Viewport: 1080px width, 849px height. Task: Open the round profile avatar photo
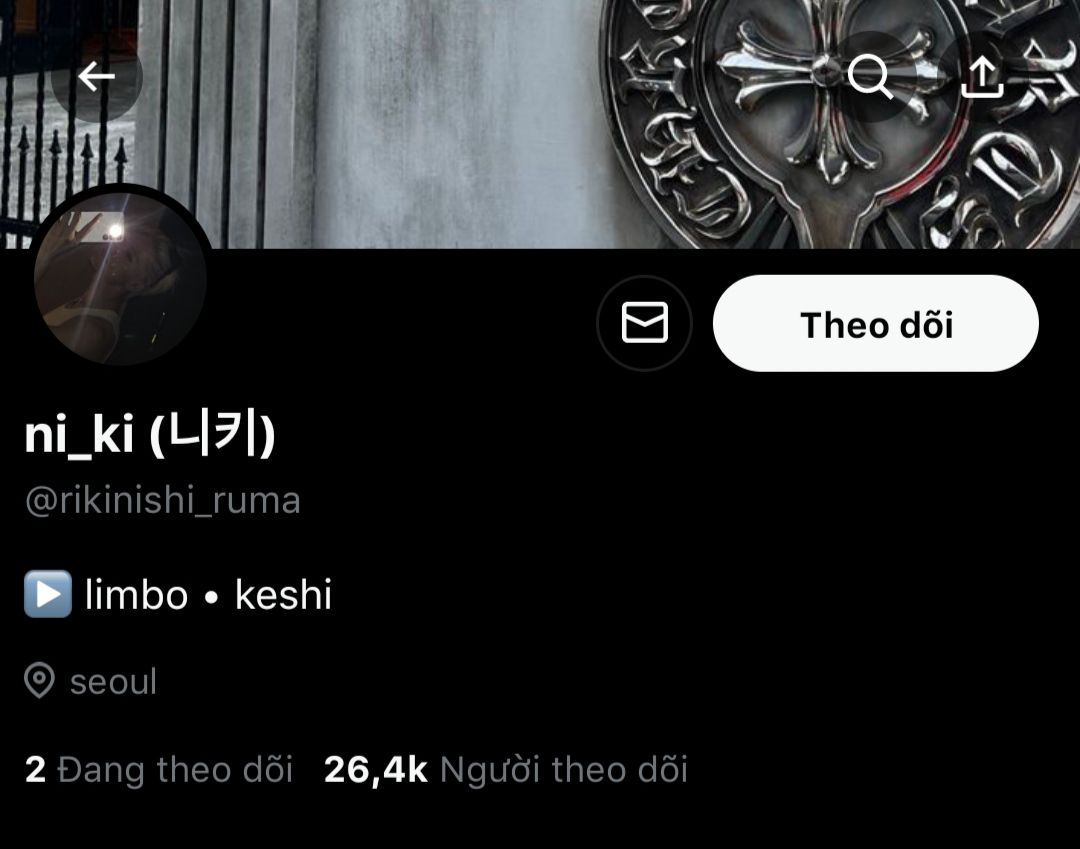pos(120,278)
